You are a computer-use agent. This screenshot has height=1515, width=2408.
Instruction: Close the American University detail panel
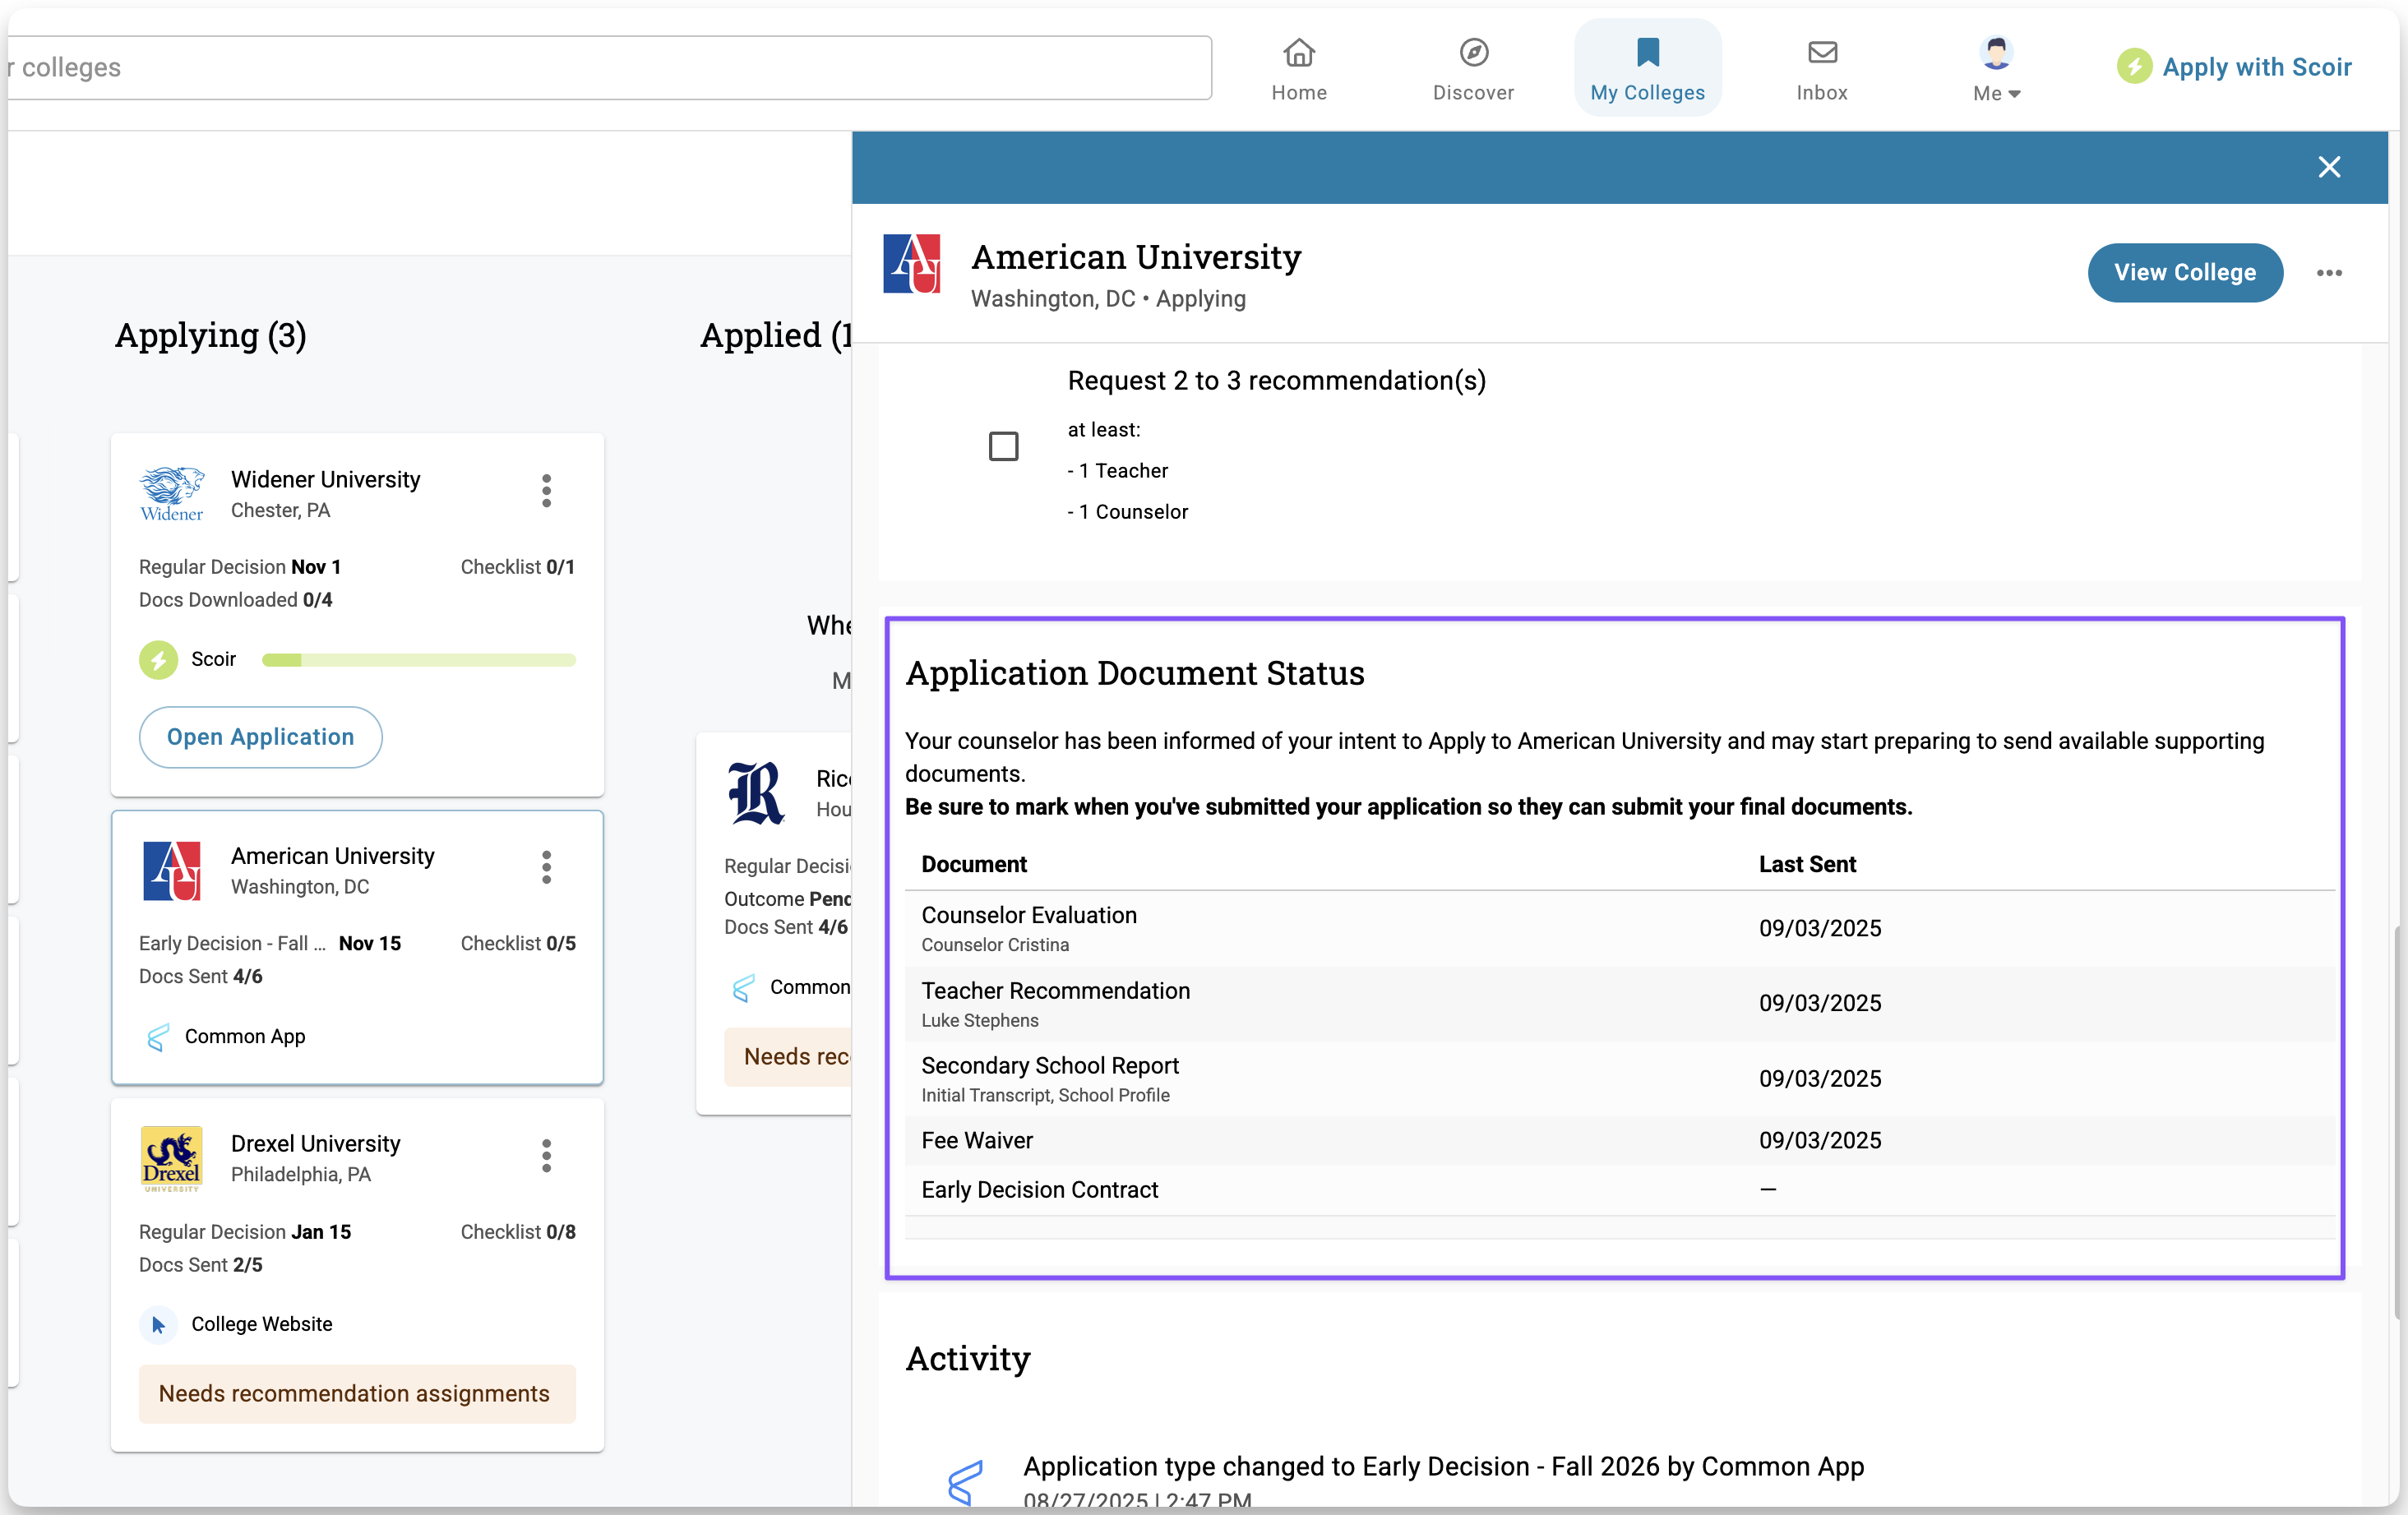[2329, 167]
